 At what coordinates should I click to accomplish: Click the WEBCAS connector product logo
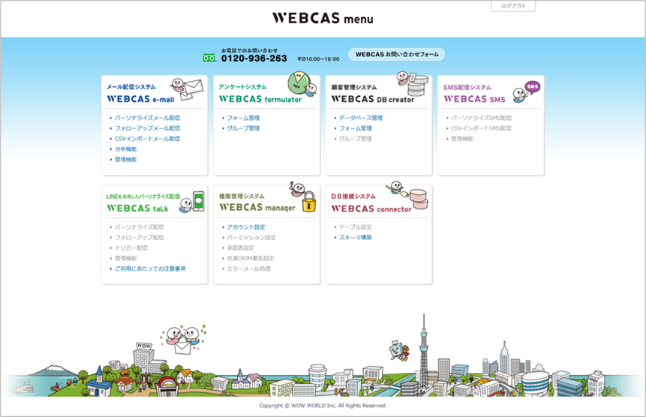pyautogui.click(x=371, y=209)
